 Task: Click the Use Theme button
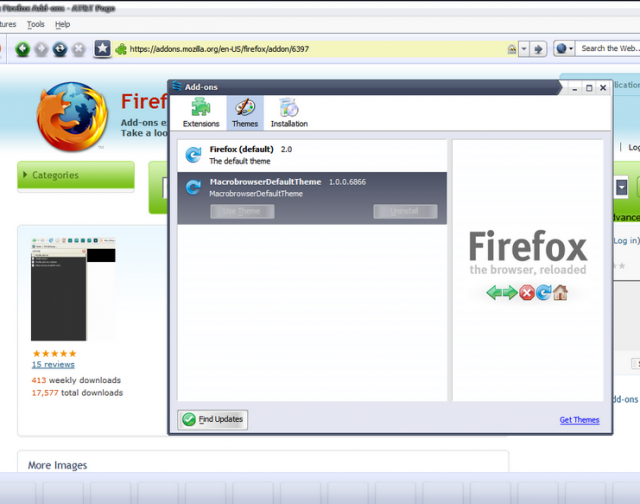242,211
